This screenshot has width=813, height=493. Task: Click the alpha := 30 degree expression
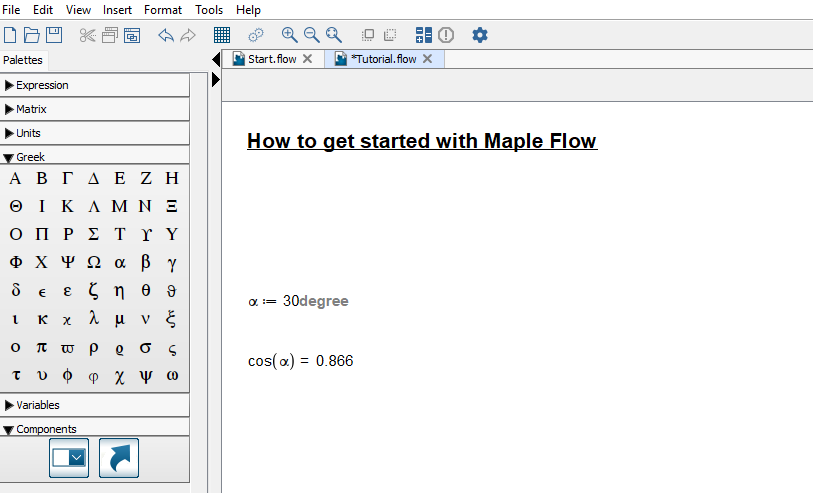(x=298, y=301)
